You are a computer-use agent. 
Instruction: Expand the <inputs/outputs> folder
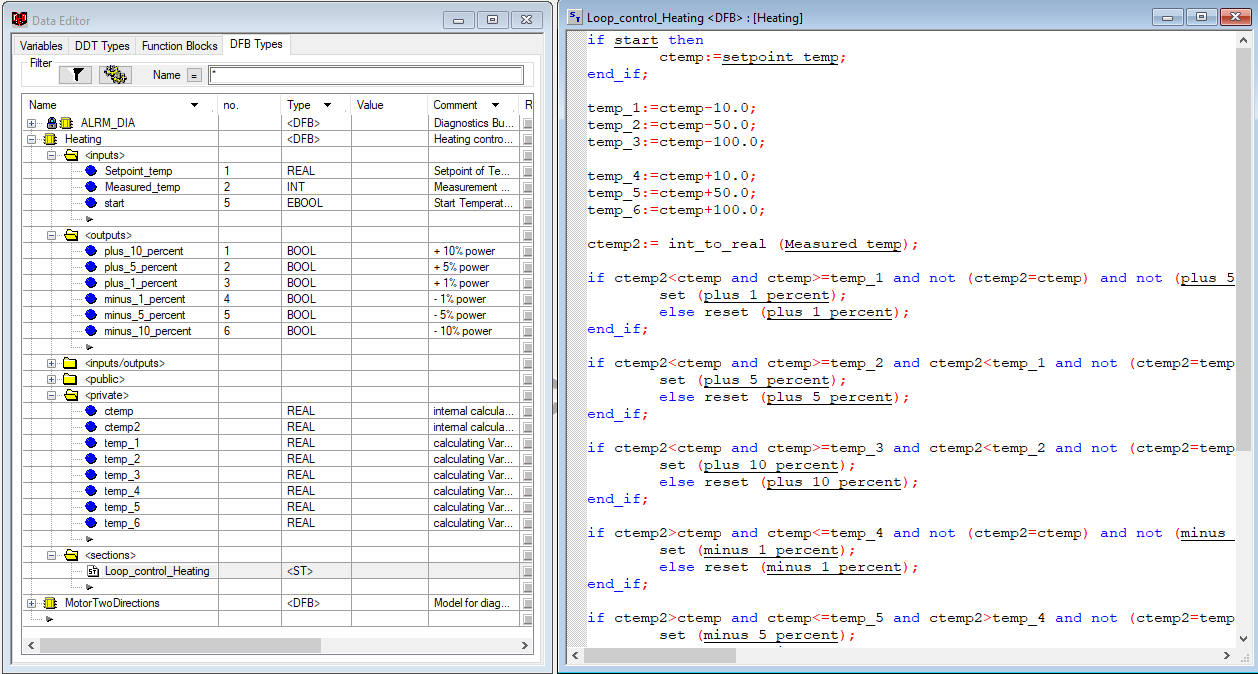(x=52, y=363)
